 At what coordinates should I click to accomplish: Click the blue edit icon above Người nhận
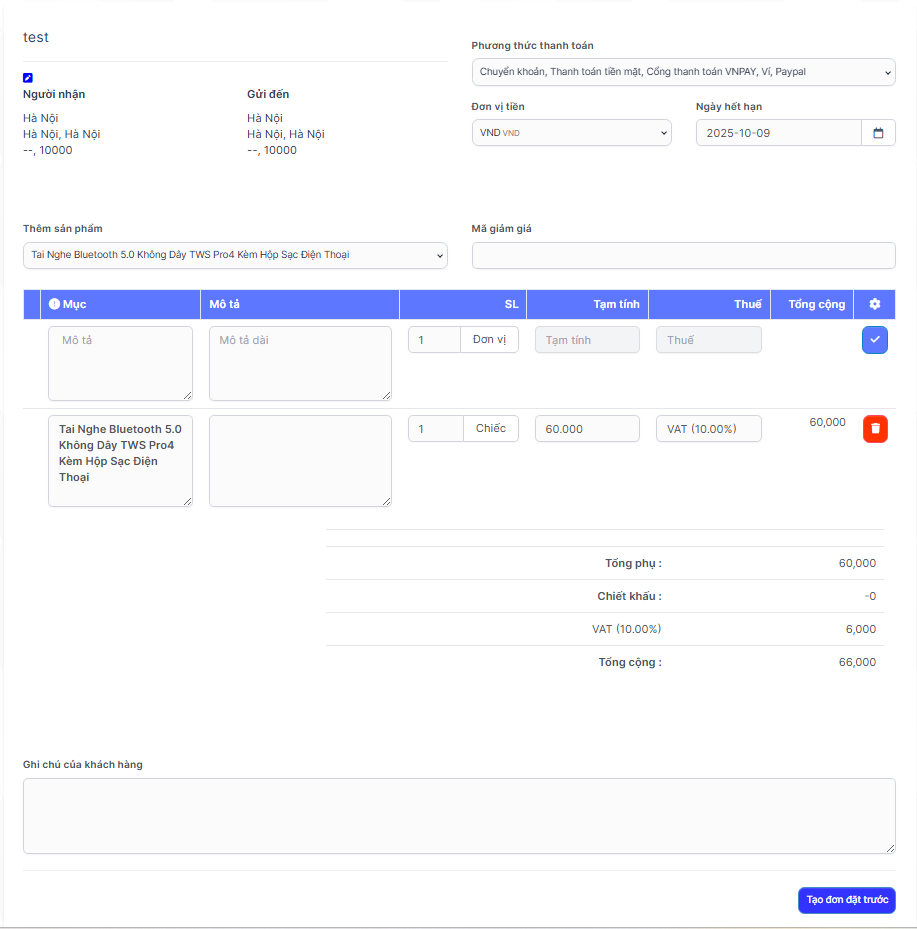28,78
